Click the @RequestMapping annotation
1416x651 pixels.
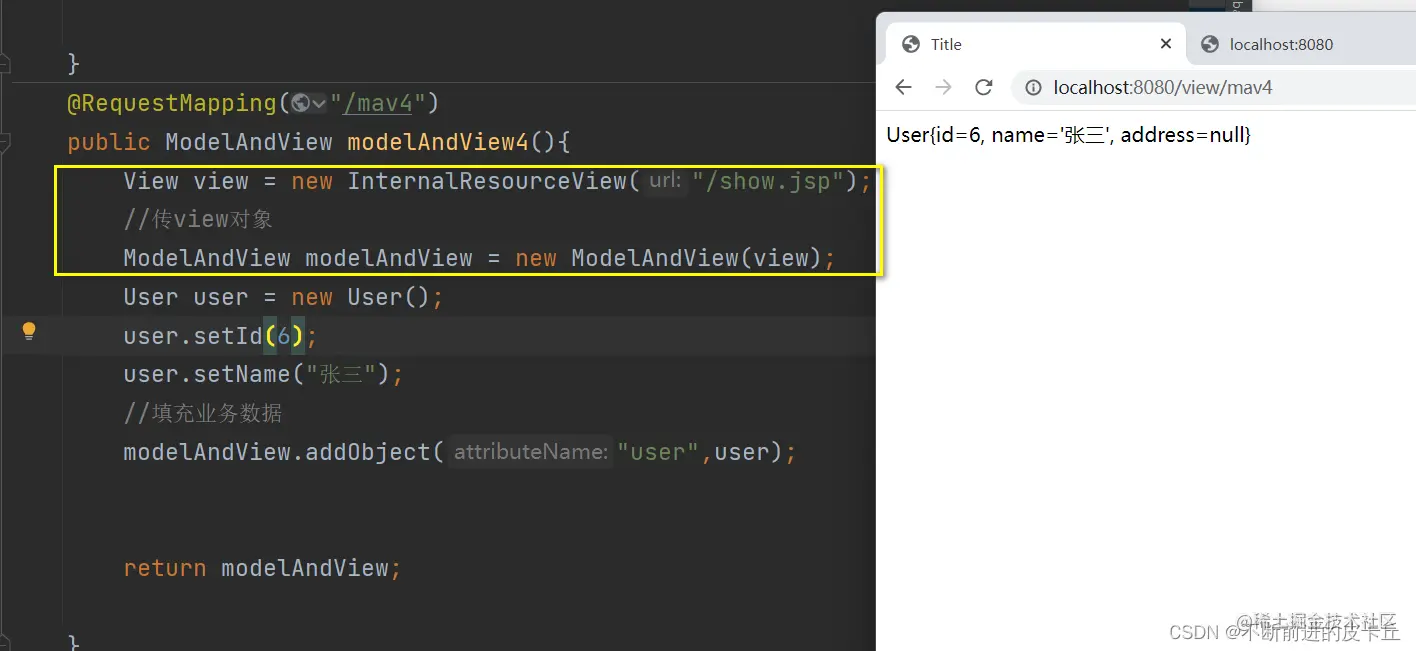click(171, 103)
